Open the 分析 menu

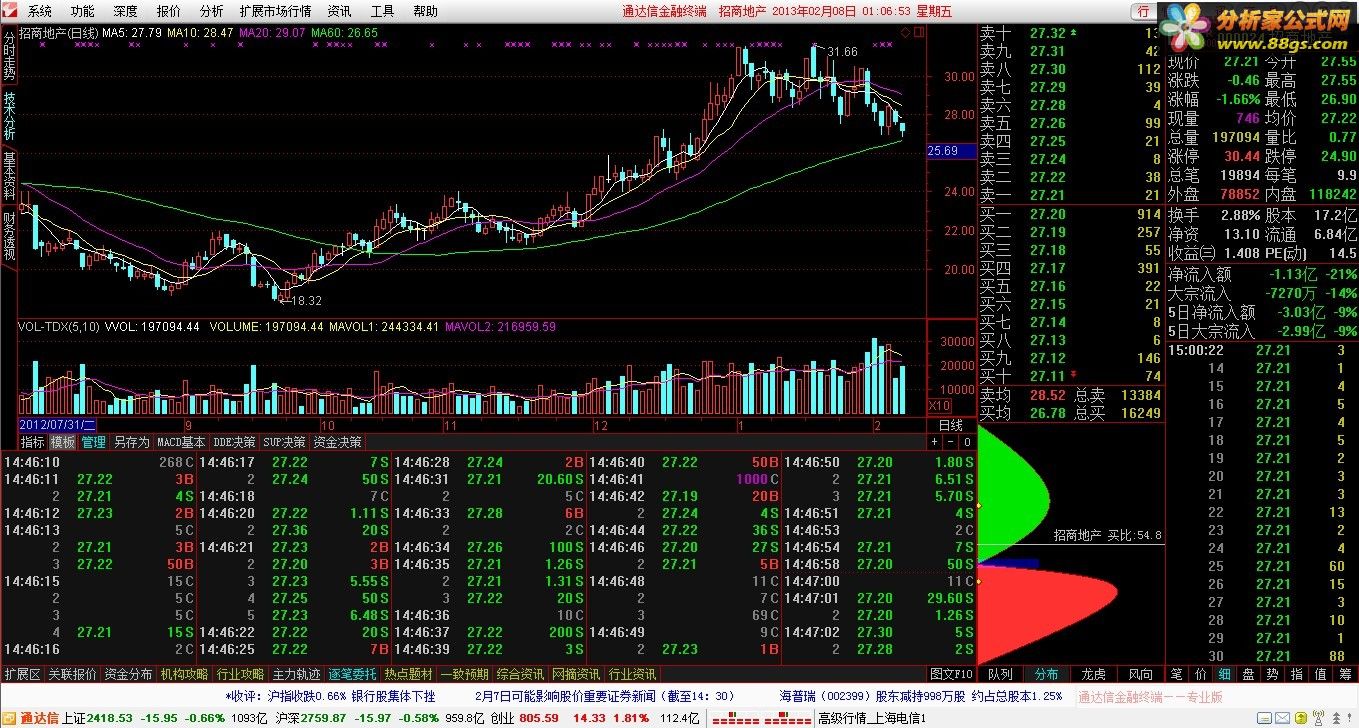[x=211, y=11]
